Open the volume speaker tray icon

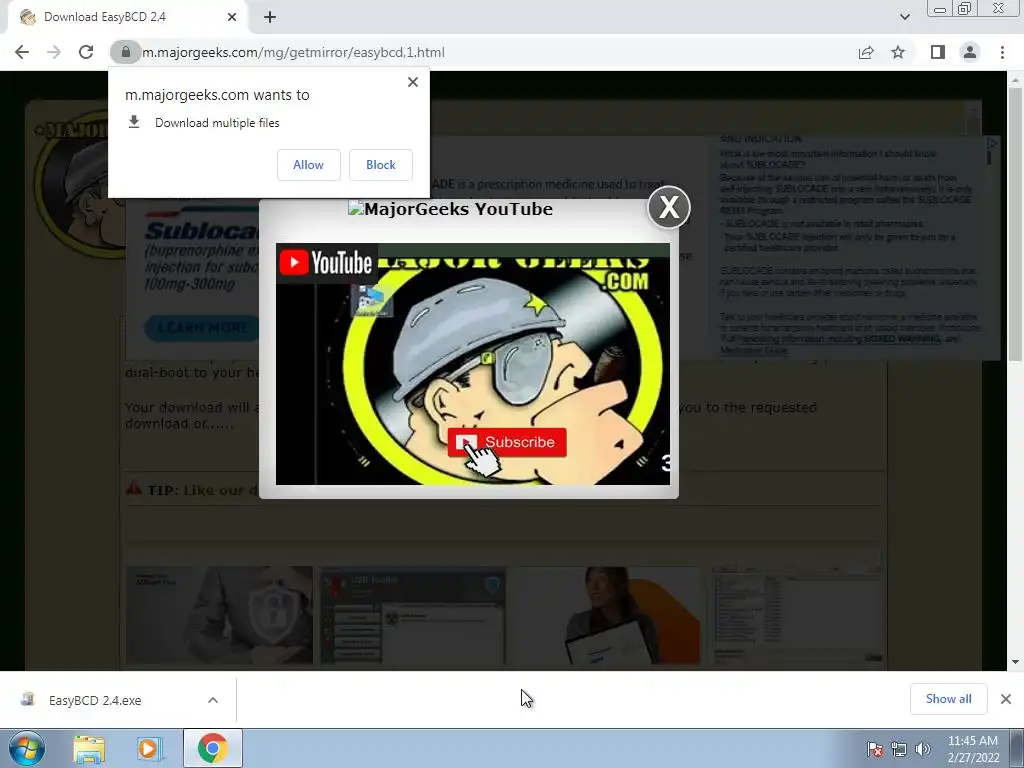922,749
